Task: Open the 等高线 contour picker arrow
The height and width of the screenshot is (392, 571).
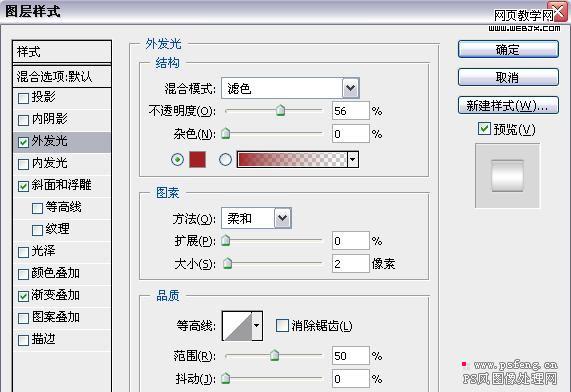Action: [257, 326]
